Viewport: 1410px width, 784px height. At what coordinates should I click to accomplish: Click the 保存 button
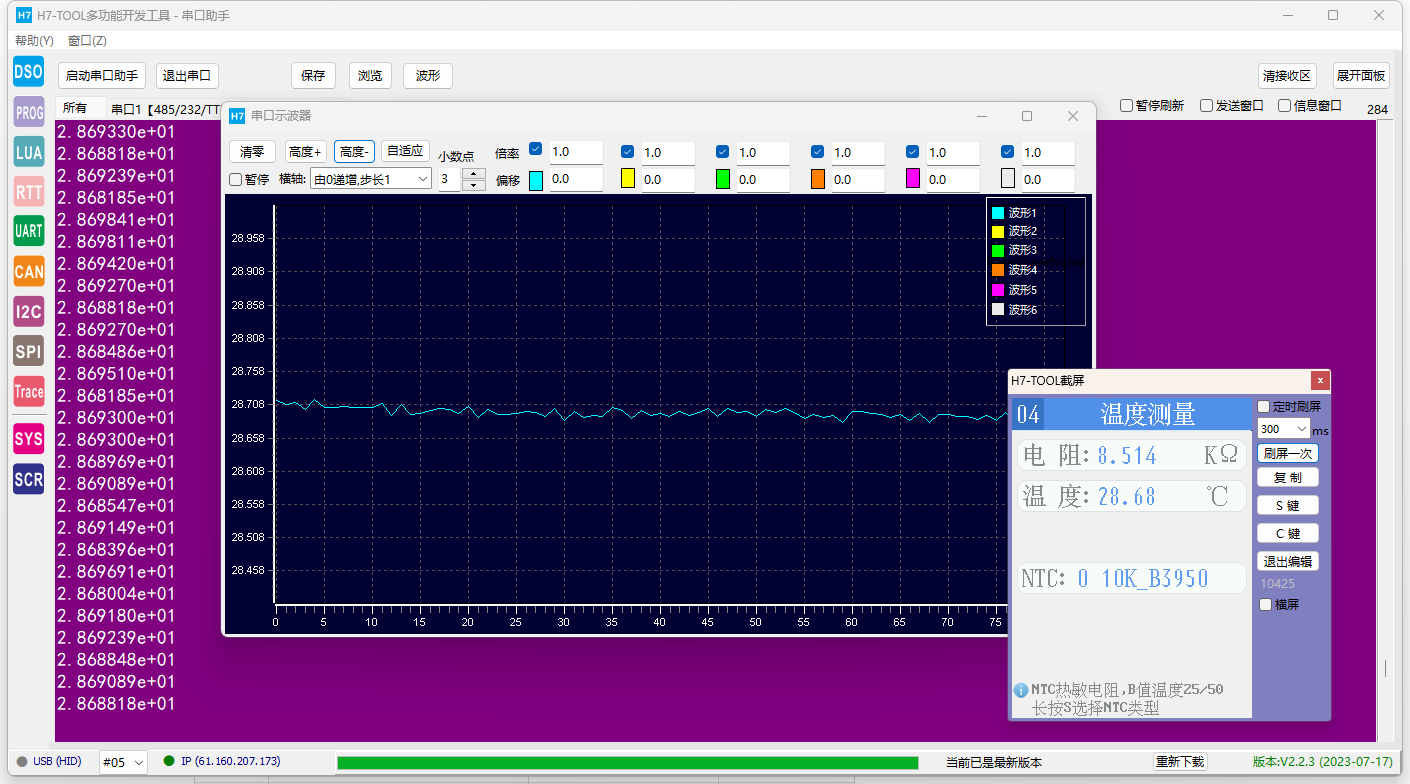pyautogui.click(x=313, y=76)
